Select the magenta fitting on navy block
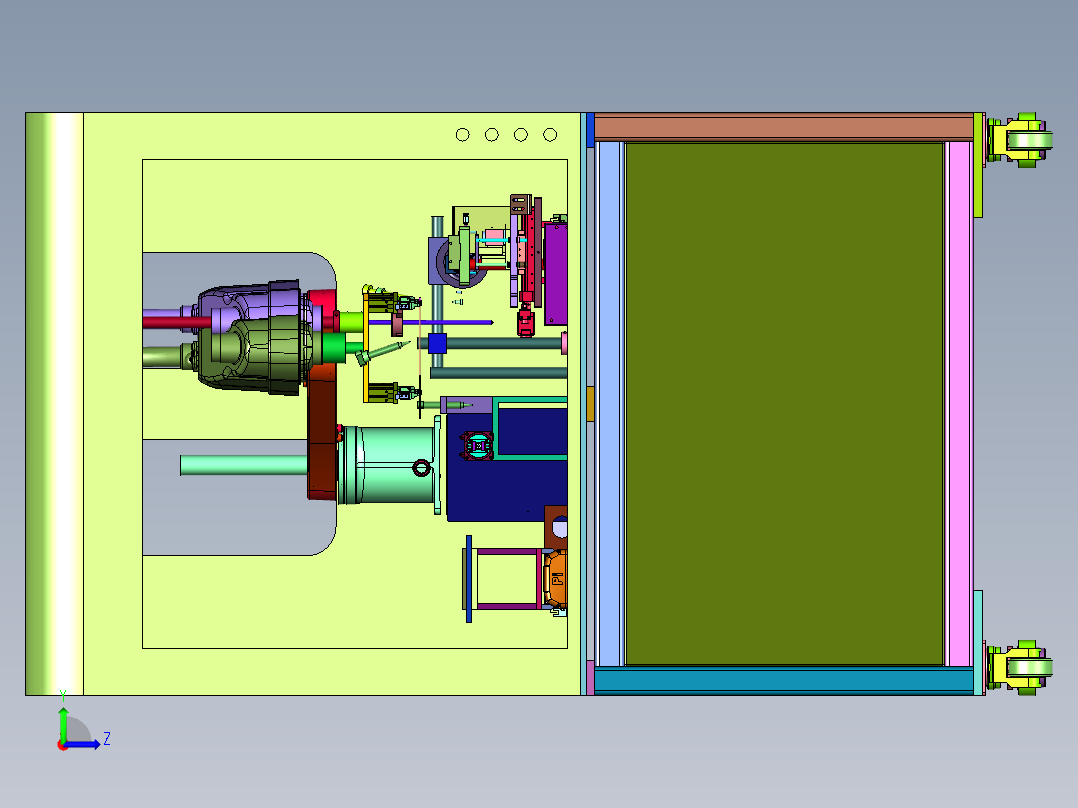The width and height of the screenshot is (1078, 808). point(476,446)
